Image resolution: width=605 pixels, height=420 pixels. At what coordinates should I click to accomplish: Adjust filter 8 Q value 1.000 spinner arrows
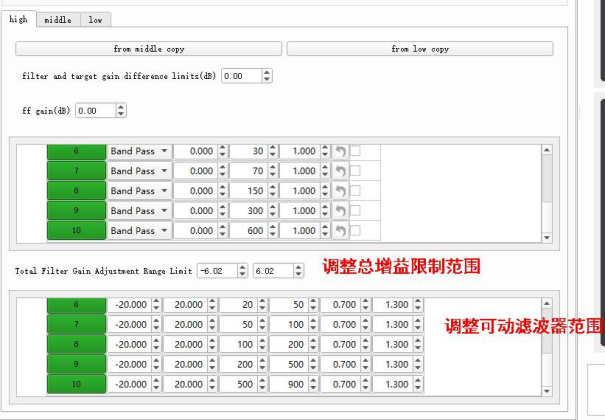[325, 191]
